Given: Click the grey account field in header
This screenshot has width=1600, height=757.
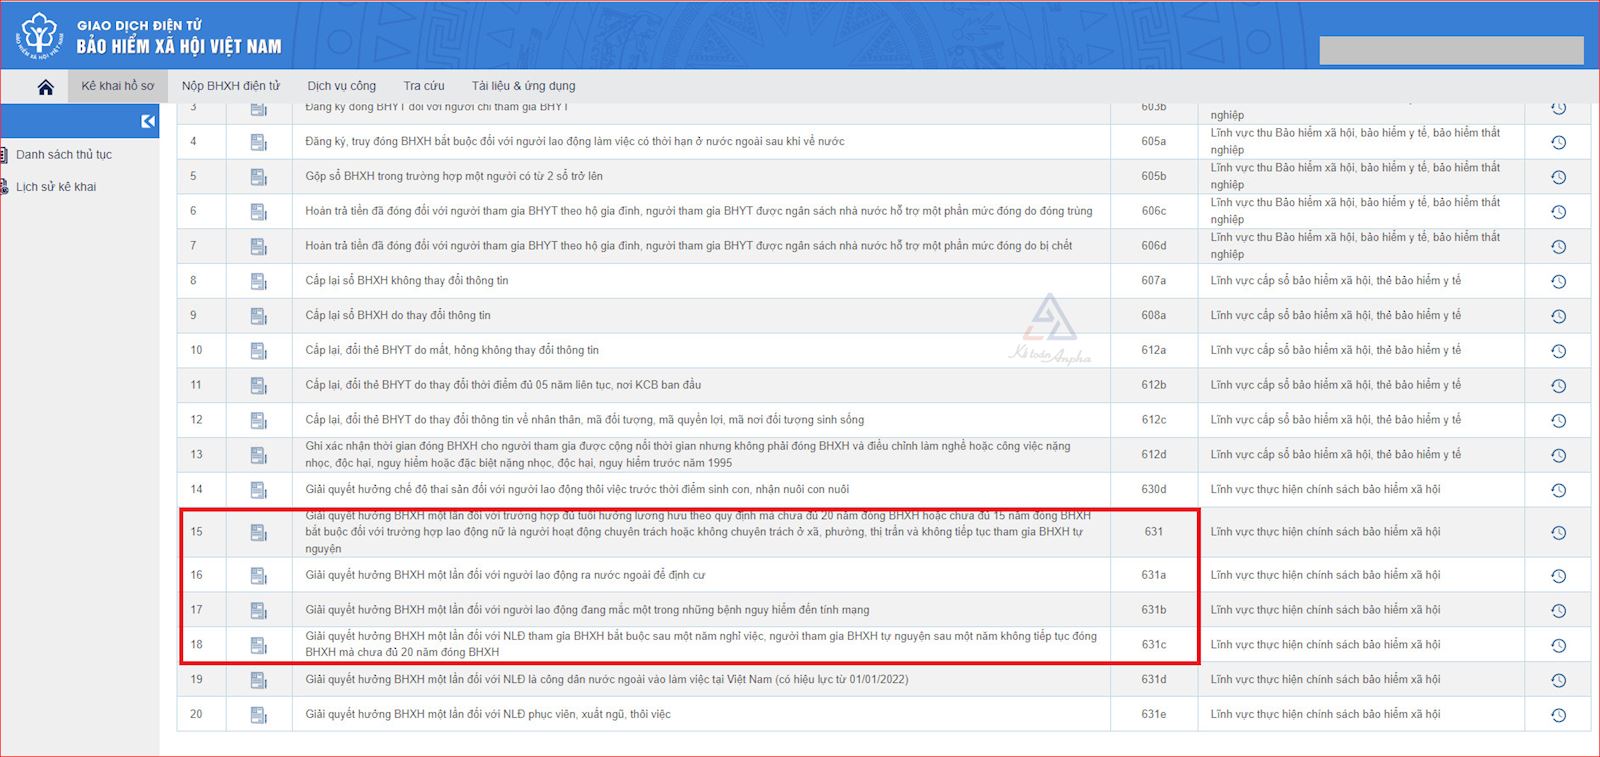Looking at the screenshot, I should pos(1451,50).
